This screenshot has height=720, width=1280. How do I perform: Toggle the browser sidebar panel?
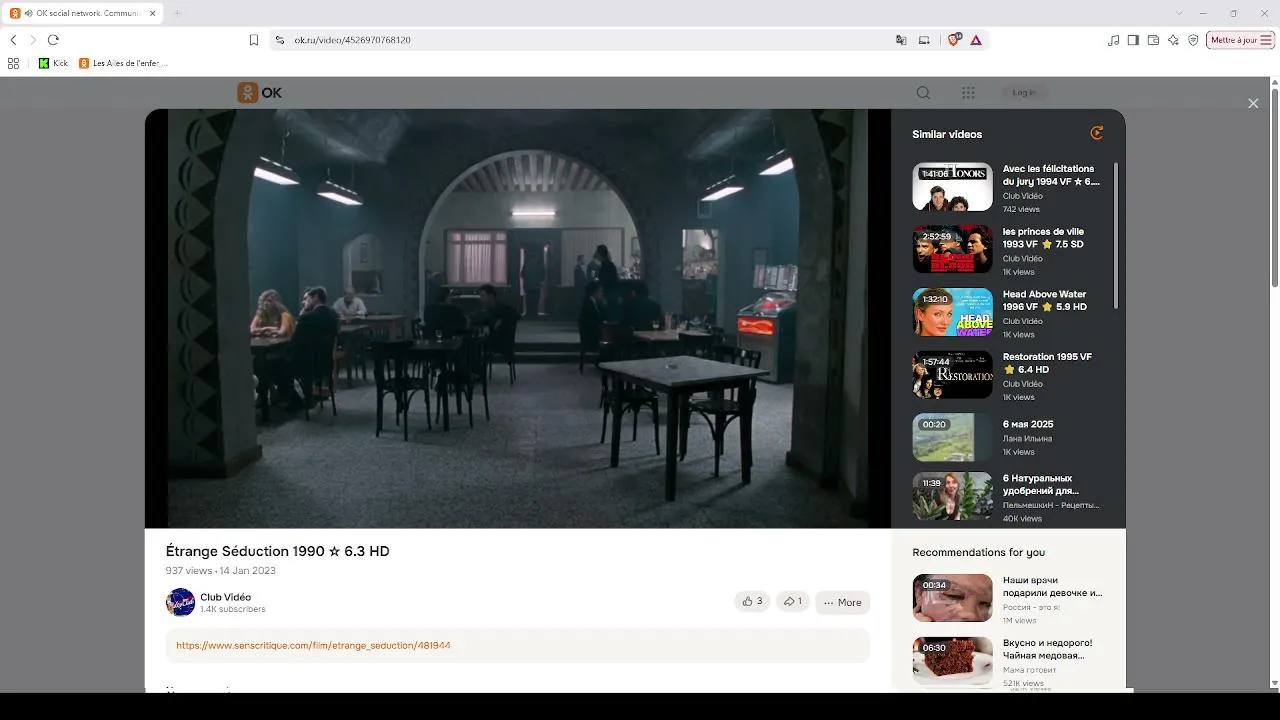(1133, 40)
